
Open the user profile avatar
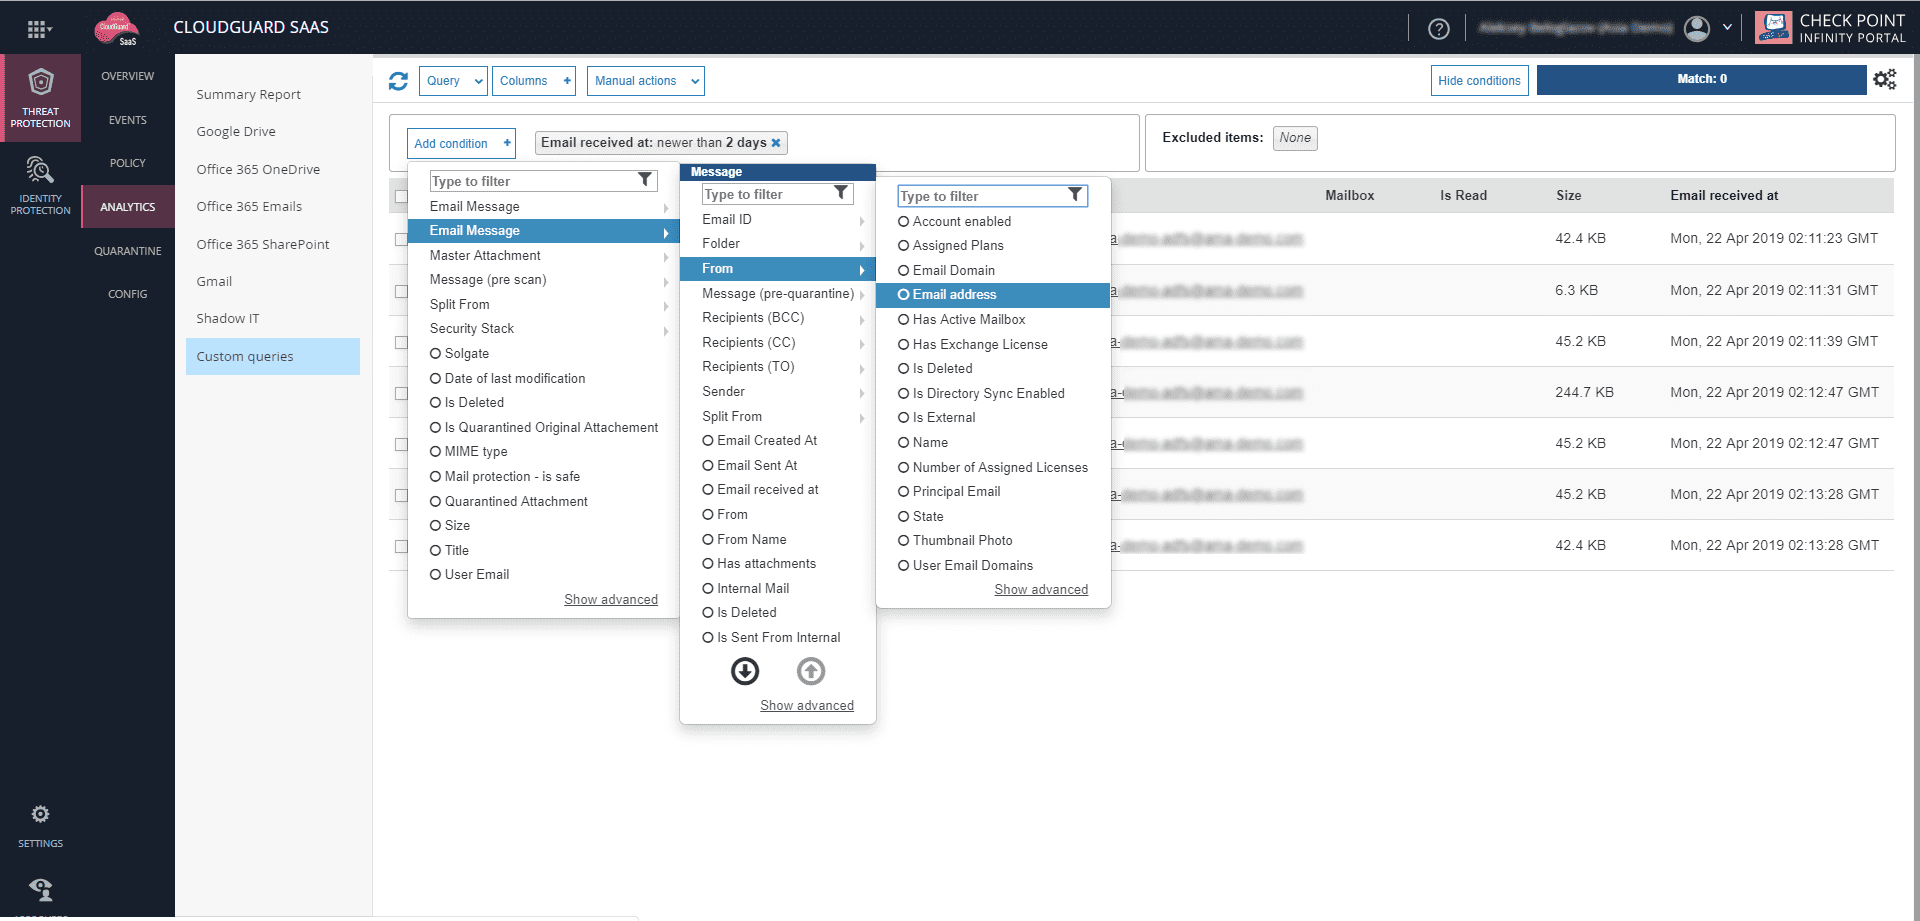point(1697,29)
